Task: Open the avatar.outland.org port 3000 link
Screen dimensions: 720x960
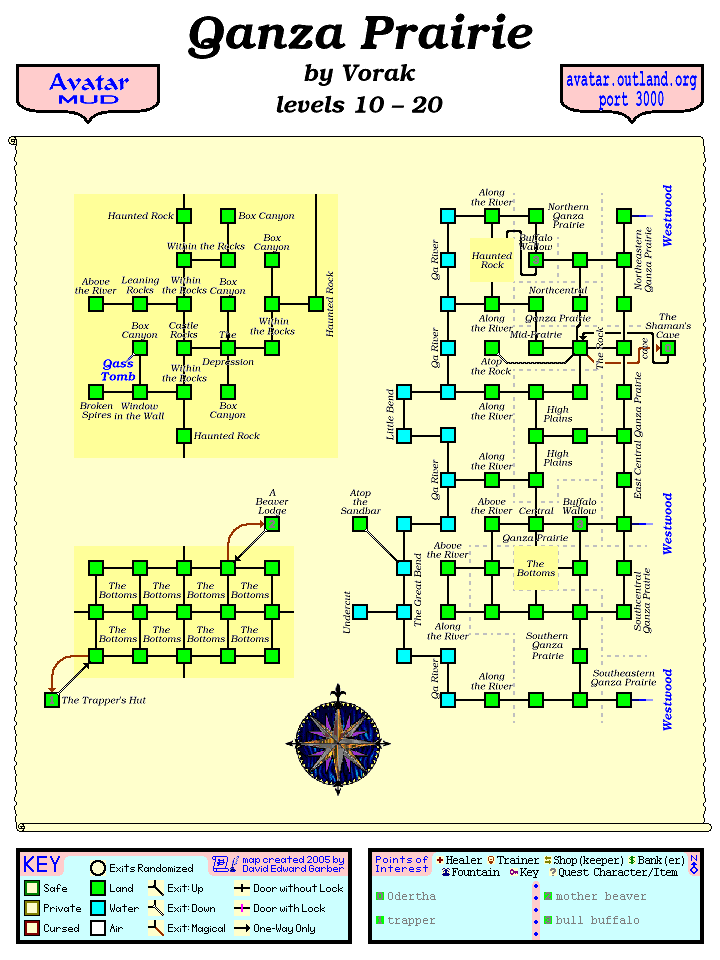Action: tap(630, 90)
